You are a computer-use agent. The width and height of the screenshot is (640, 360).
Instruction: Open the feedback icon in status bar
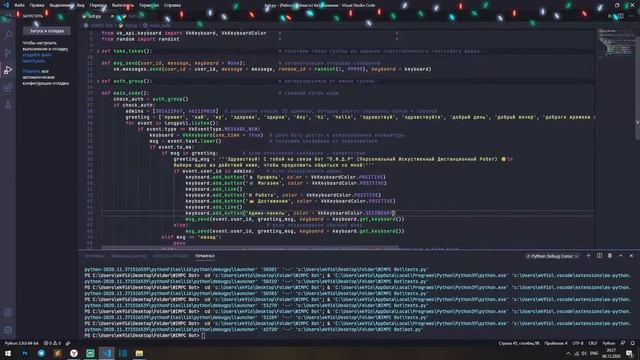(x=622, y=343)
